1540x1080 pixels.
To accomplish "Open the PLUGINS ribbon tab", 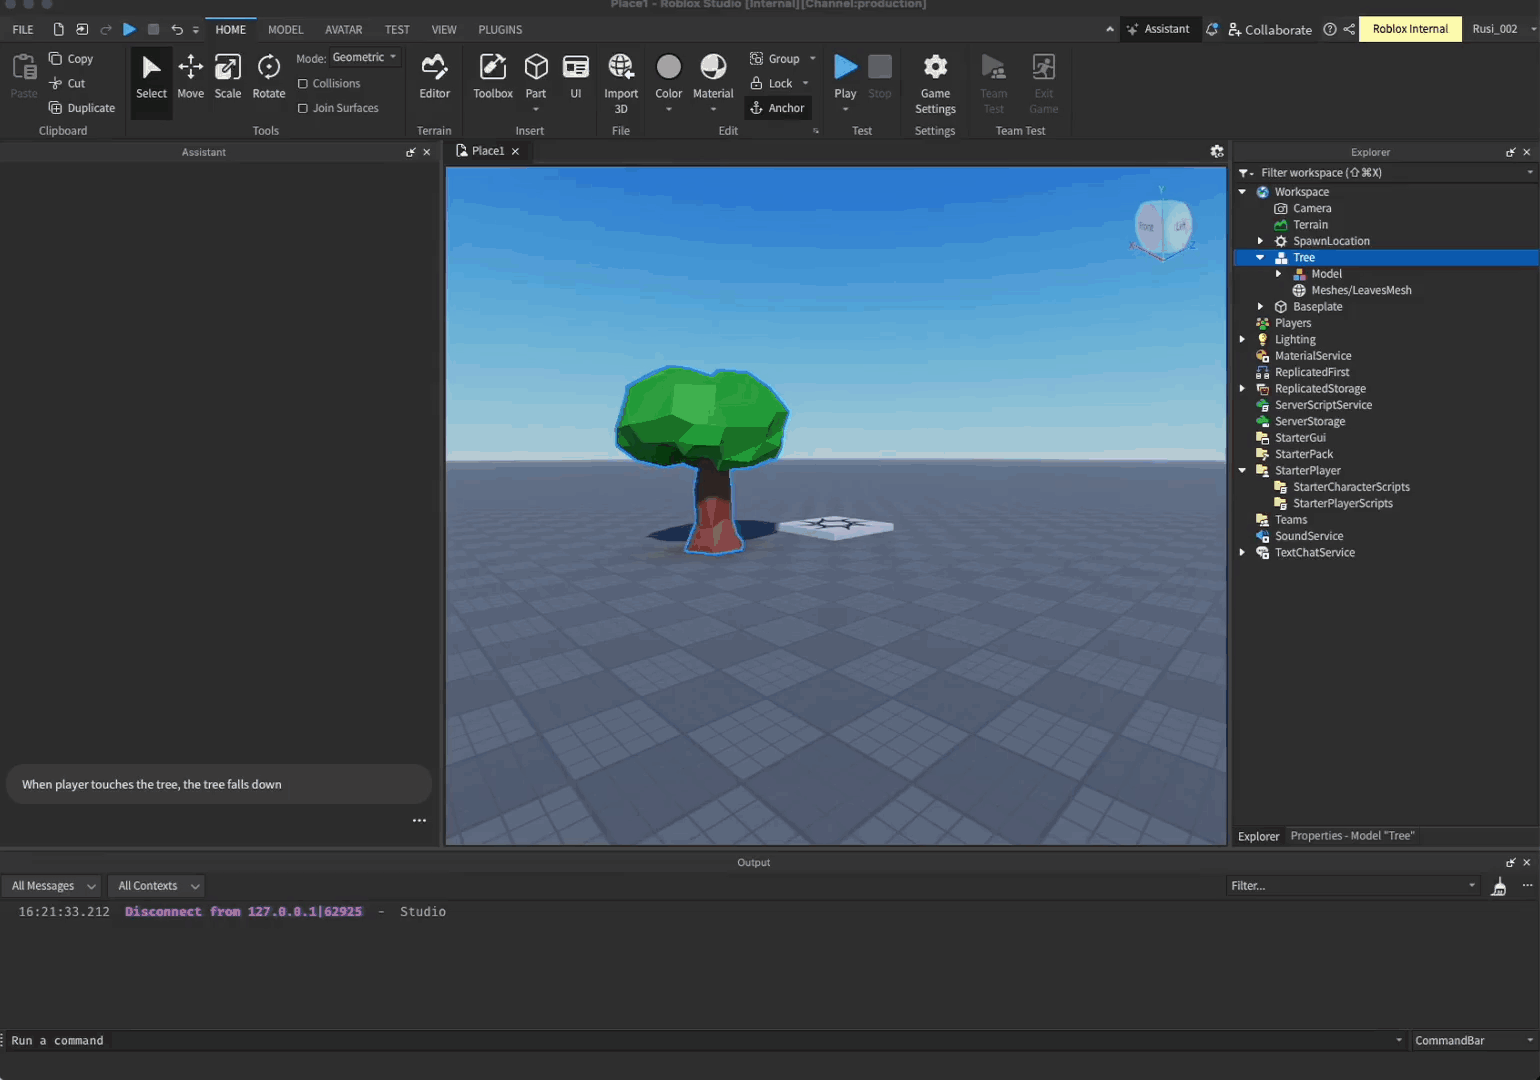I will click(x=500, y=29).
